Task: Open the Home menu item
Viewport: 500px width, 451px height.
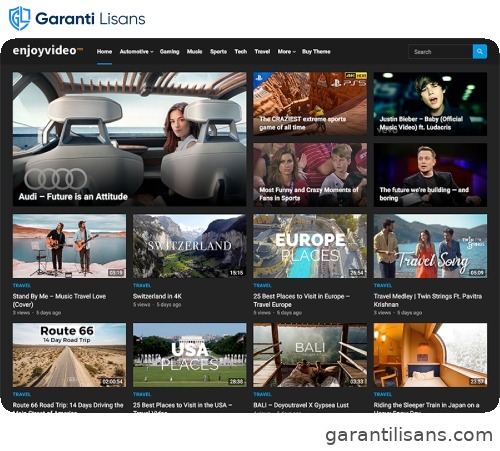Action: pyautogui.click(x=104, y=52)
